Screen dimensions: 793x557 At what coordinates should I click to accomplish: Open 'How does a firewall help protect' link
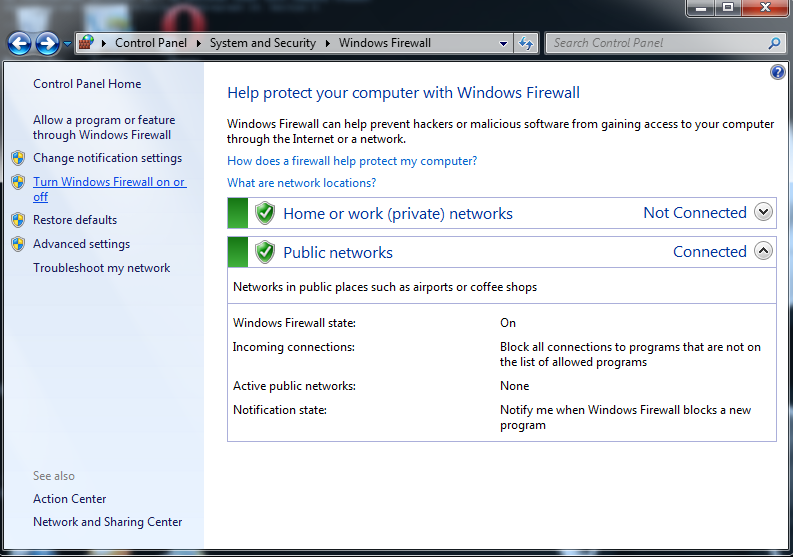352,161
